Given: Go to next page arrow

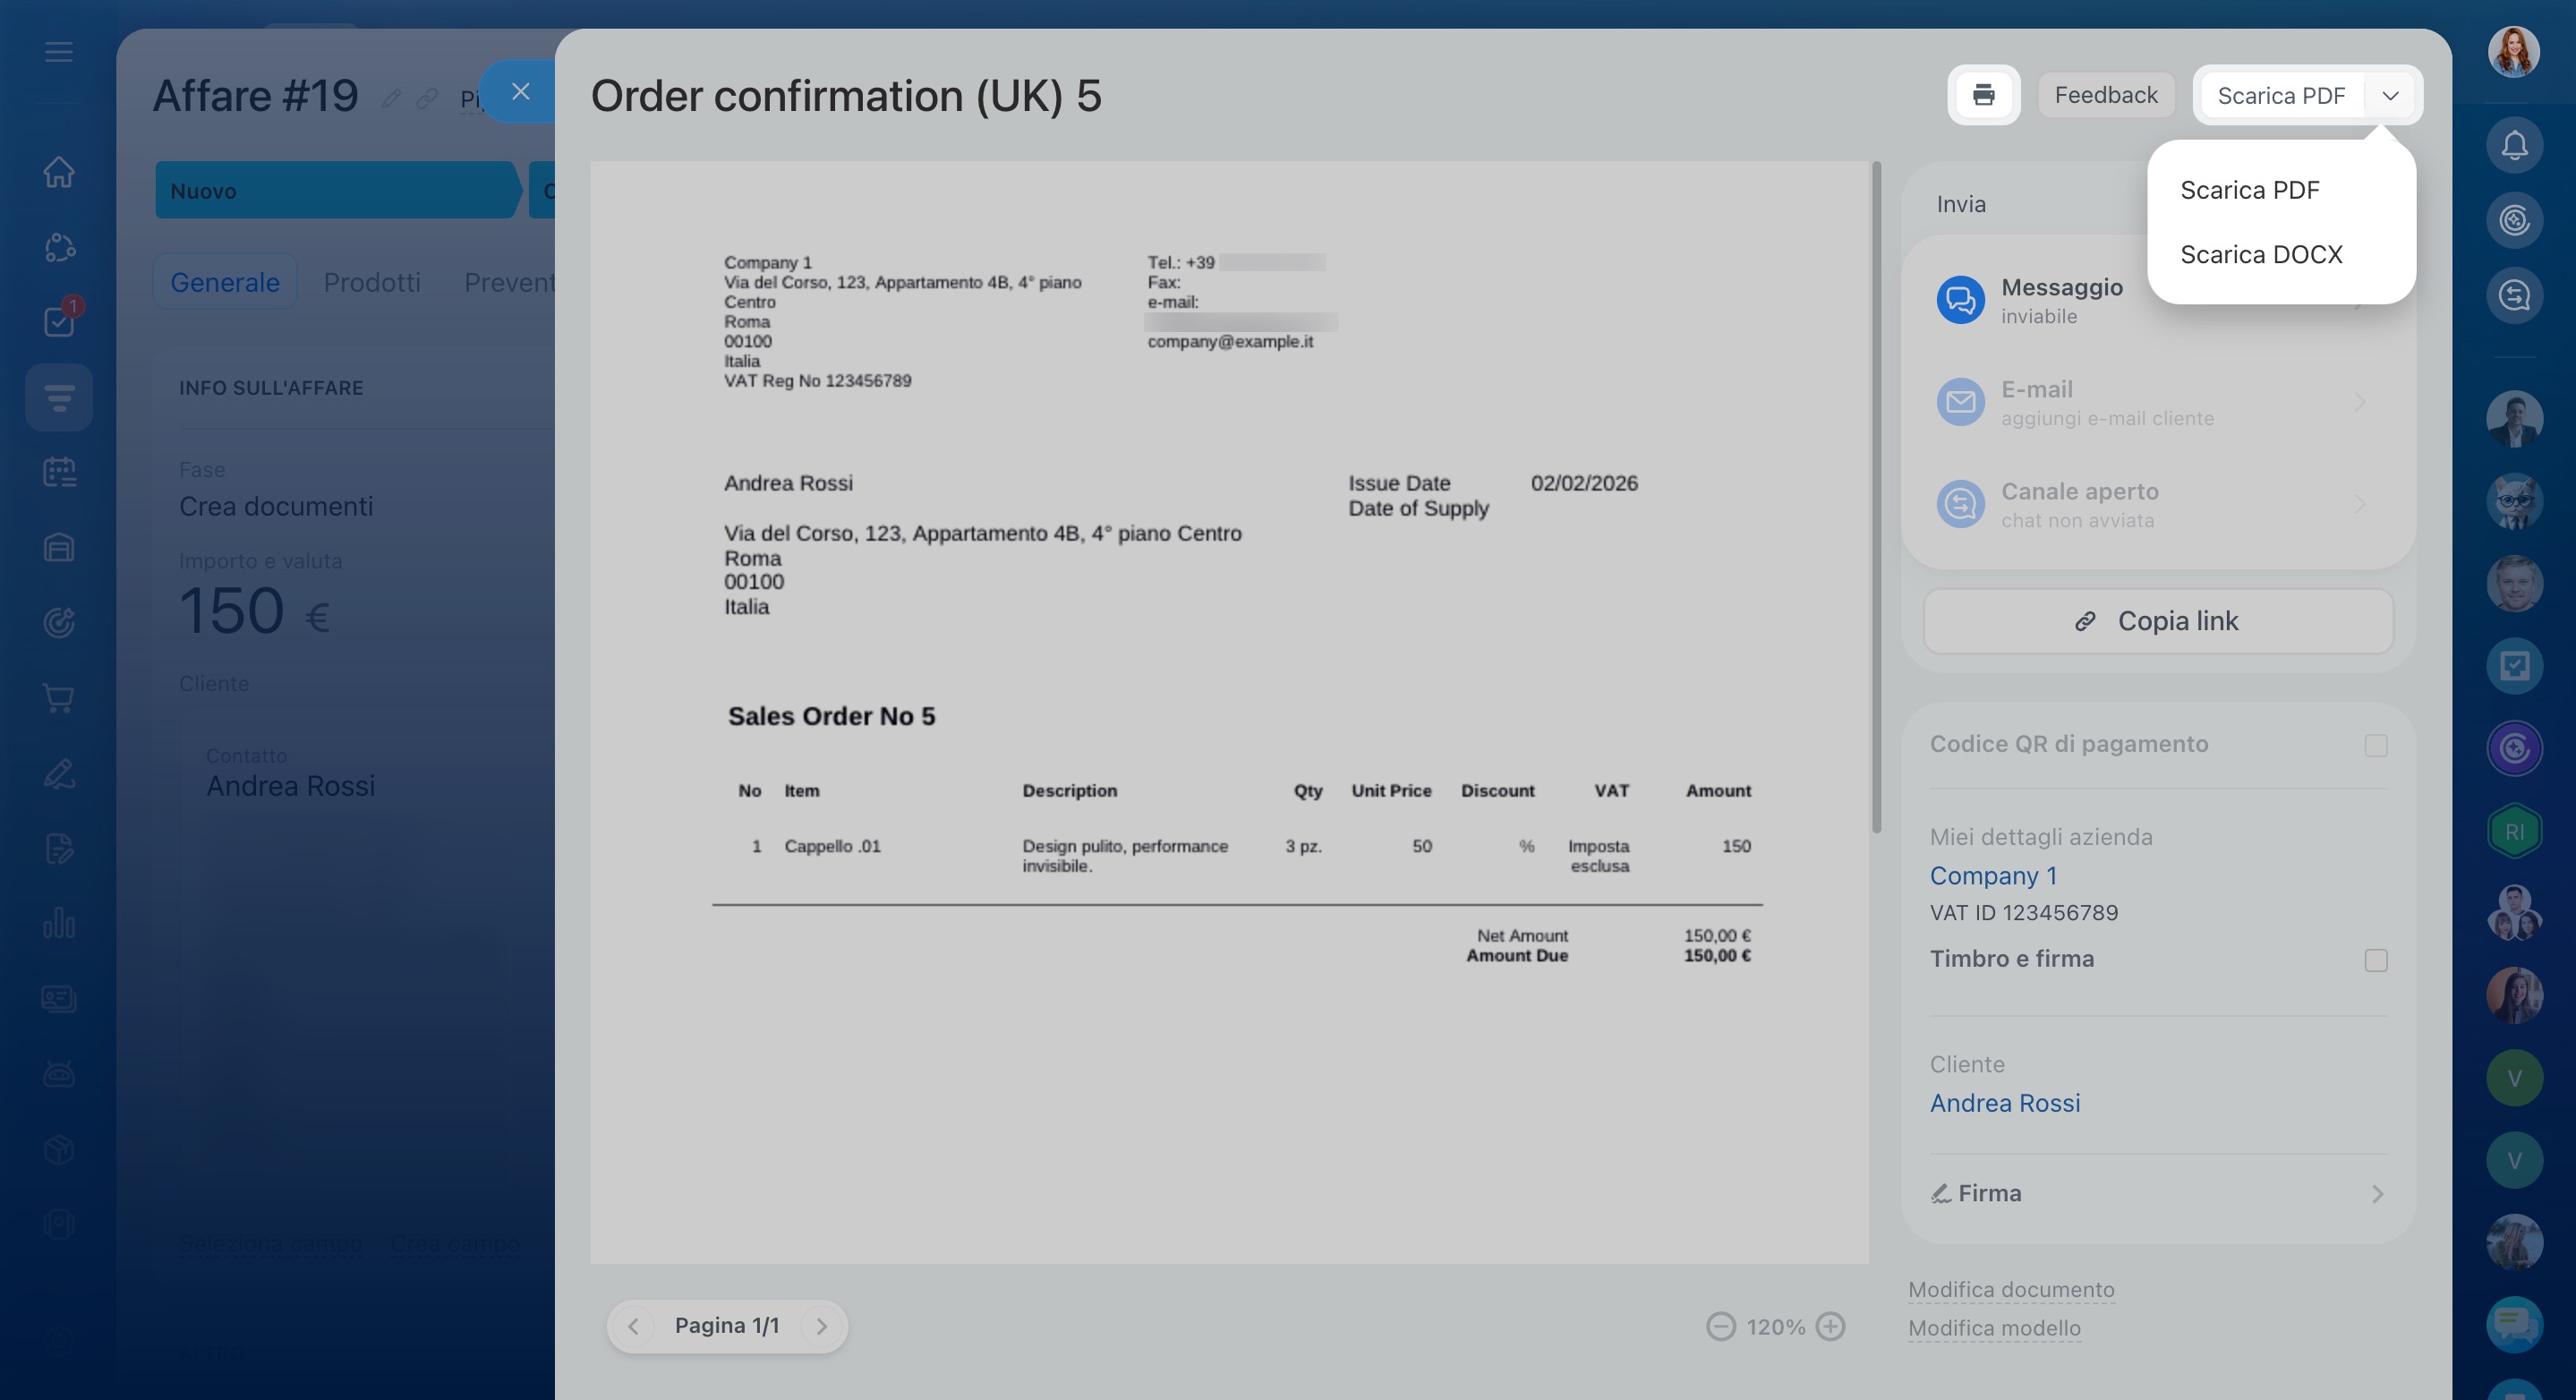Looking at the screenshot, I should pos(822,1326).
